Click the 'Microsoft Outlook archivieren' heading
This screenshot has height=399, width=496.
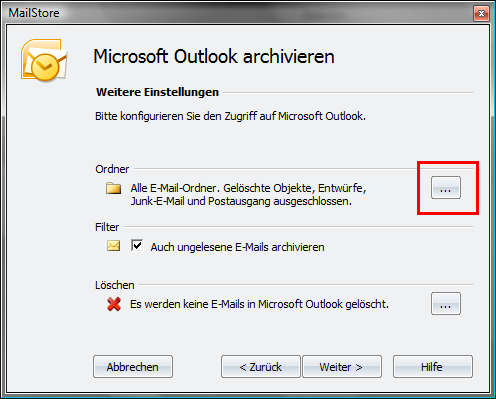[214, 56]
